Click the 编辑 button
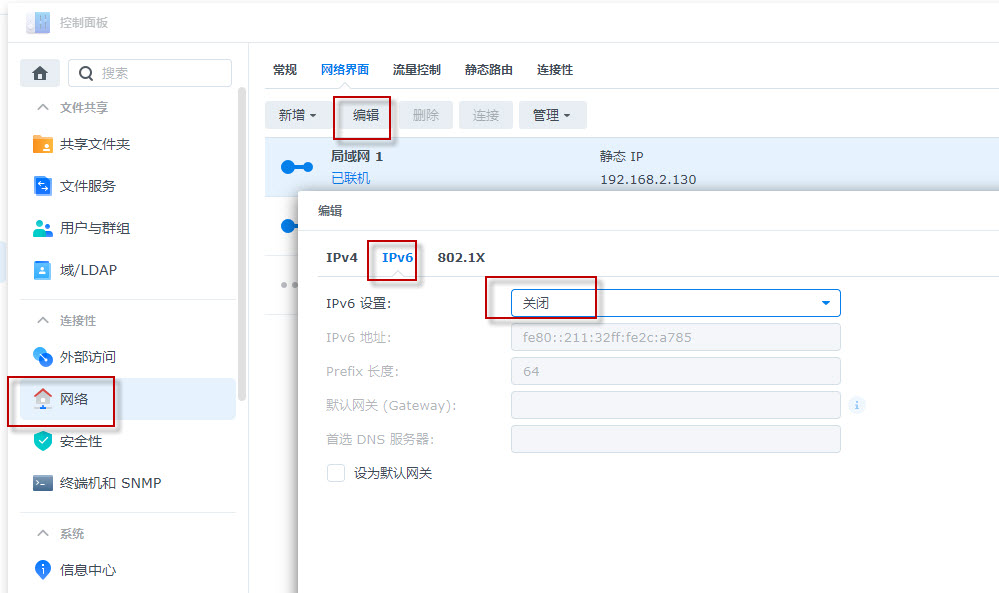 pos(366,115)
